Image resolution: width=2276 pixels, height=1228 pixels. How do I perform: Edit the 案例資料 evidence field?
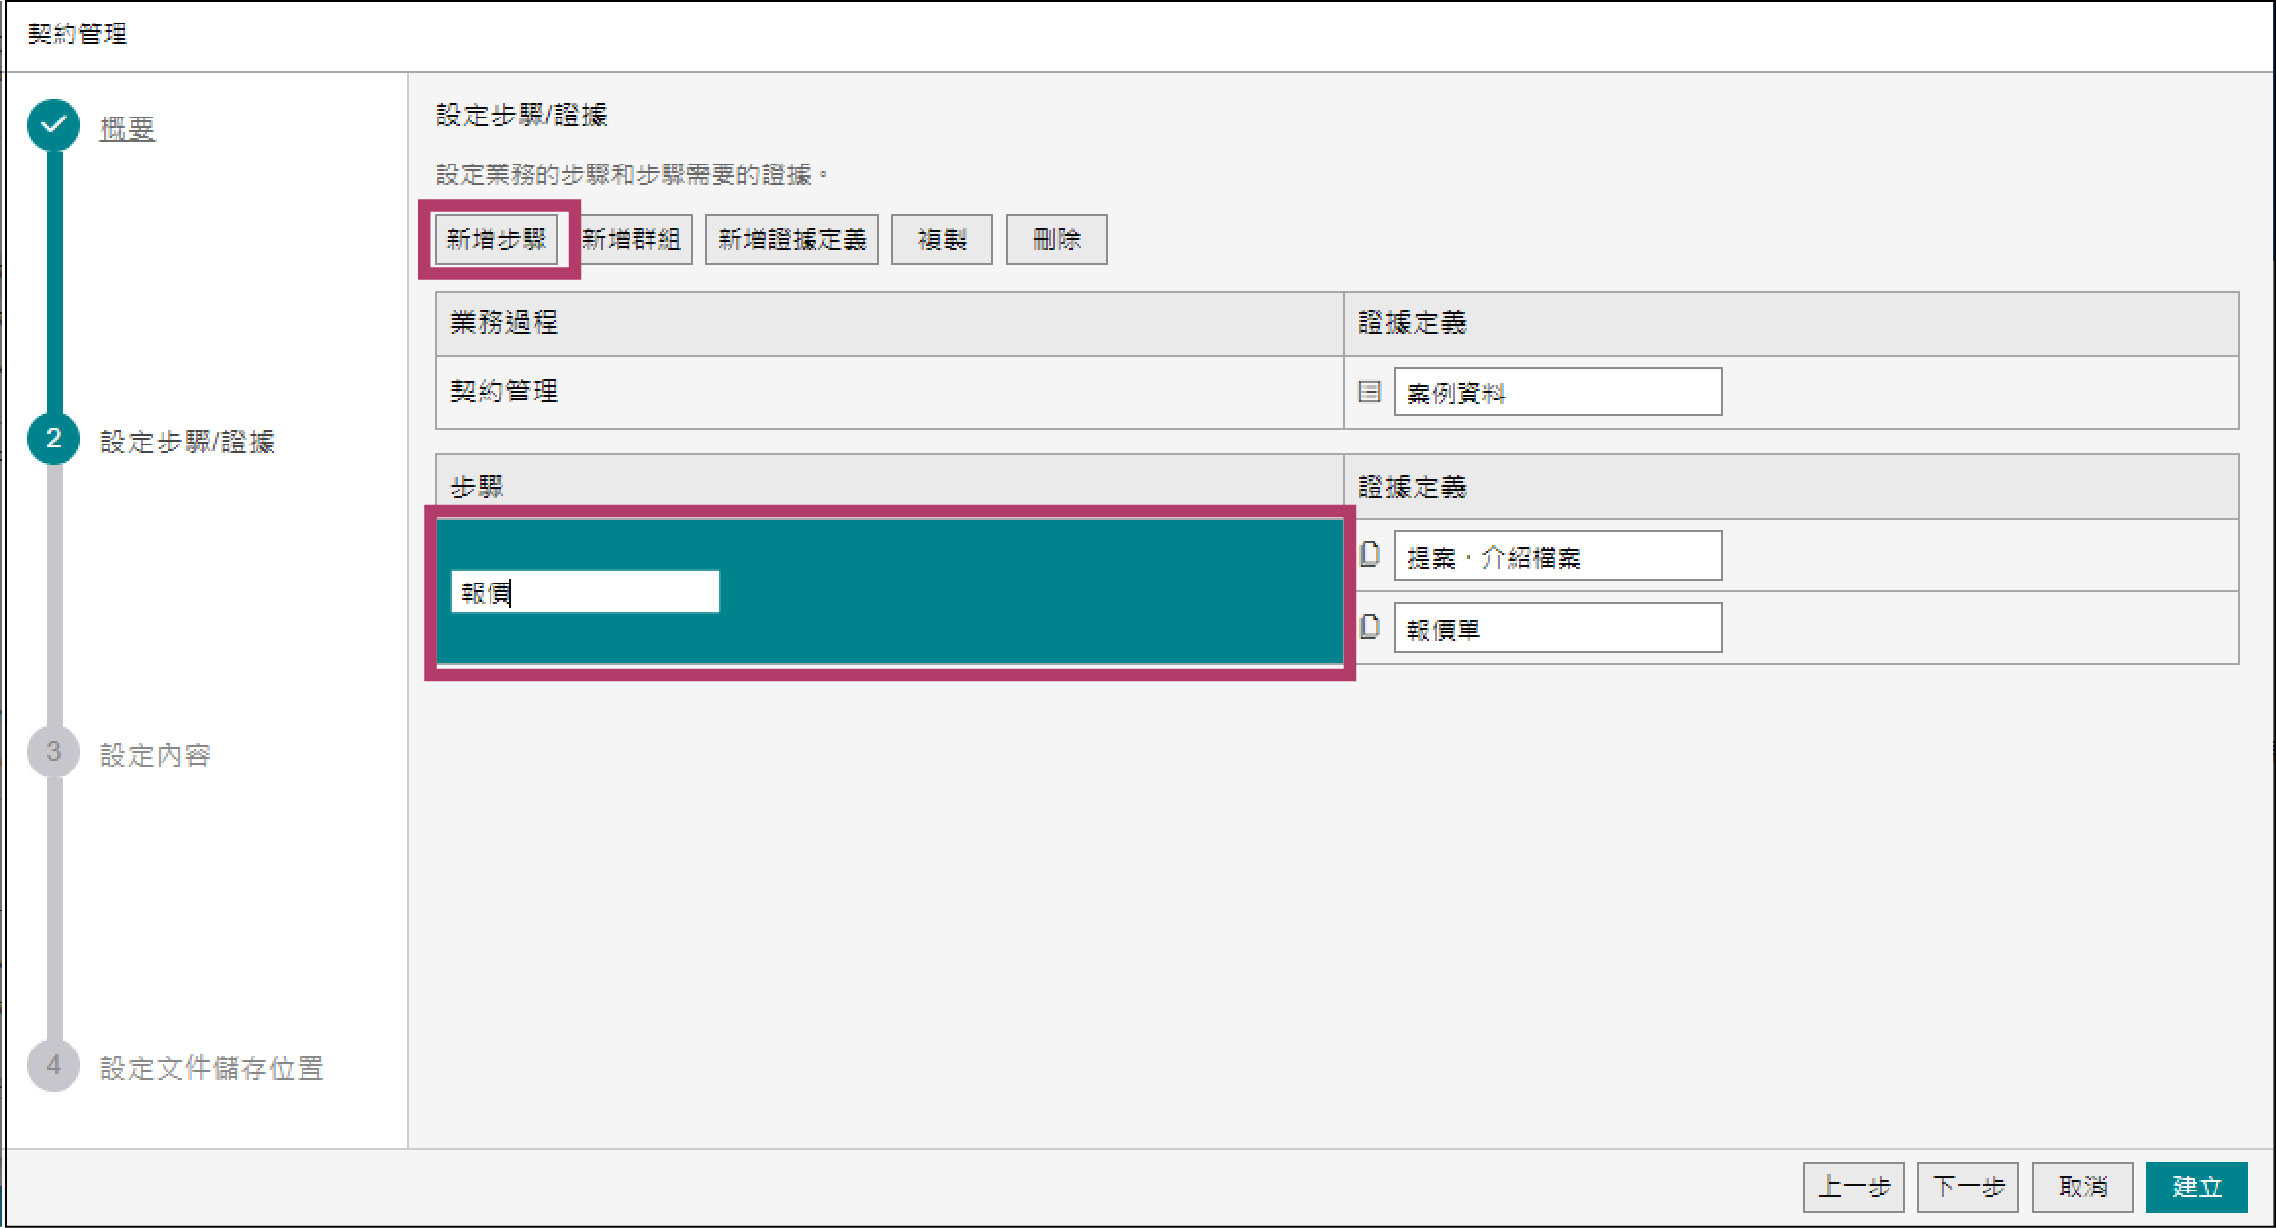click(x=1557, y=392)
